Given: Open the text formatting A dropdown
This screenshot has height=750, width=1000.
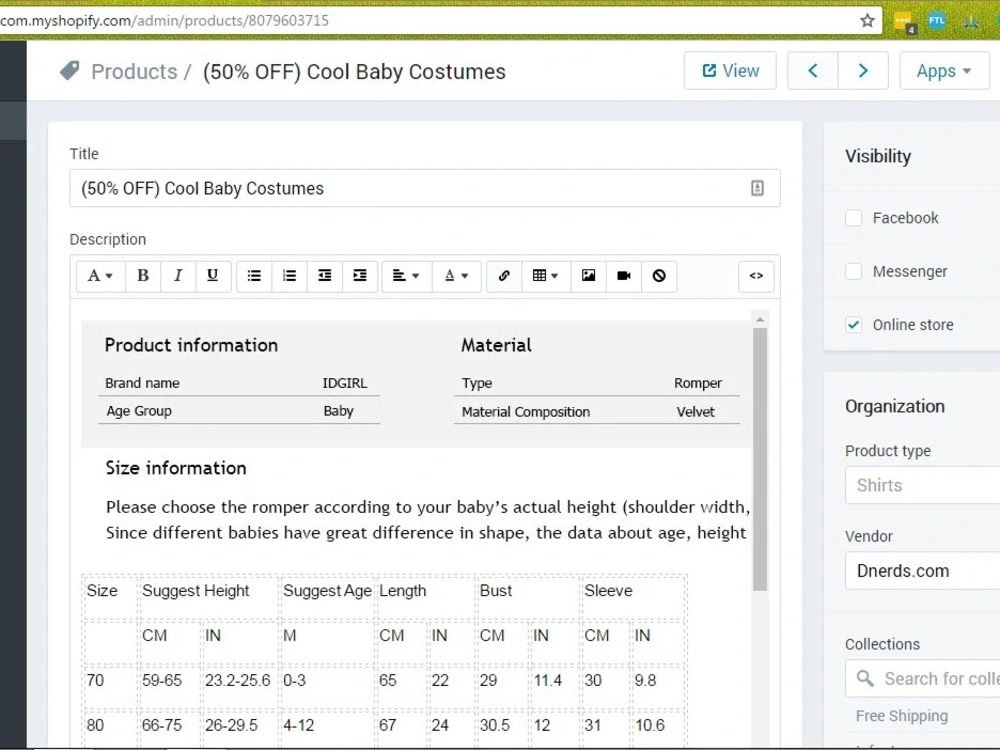Looking at the screenshot, I should [x=100, y=276].
